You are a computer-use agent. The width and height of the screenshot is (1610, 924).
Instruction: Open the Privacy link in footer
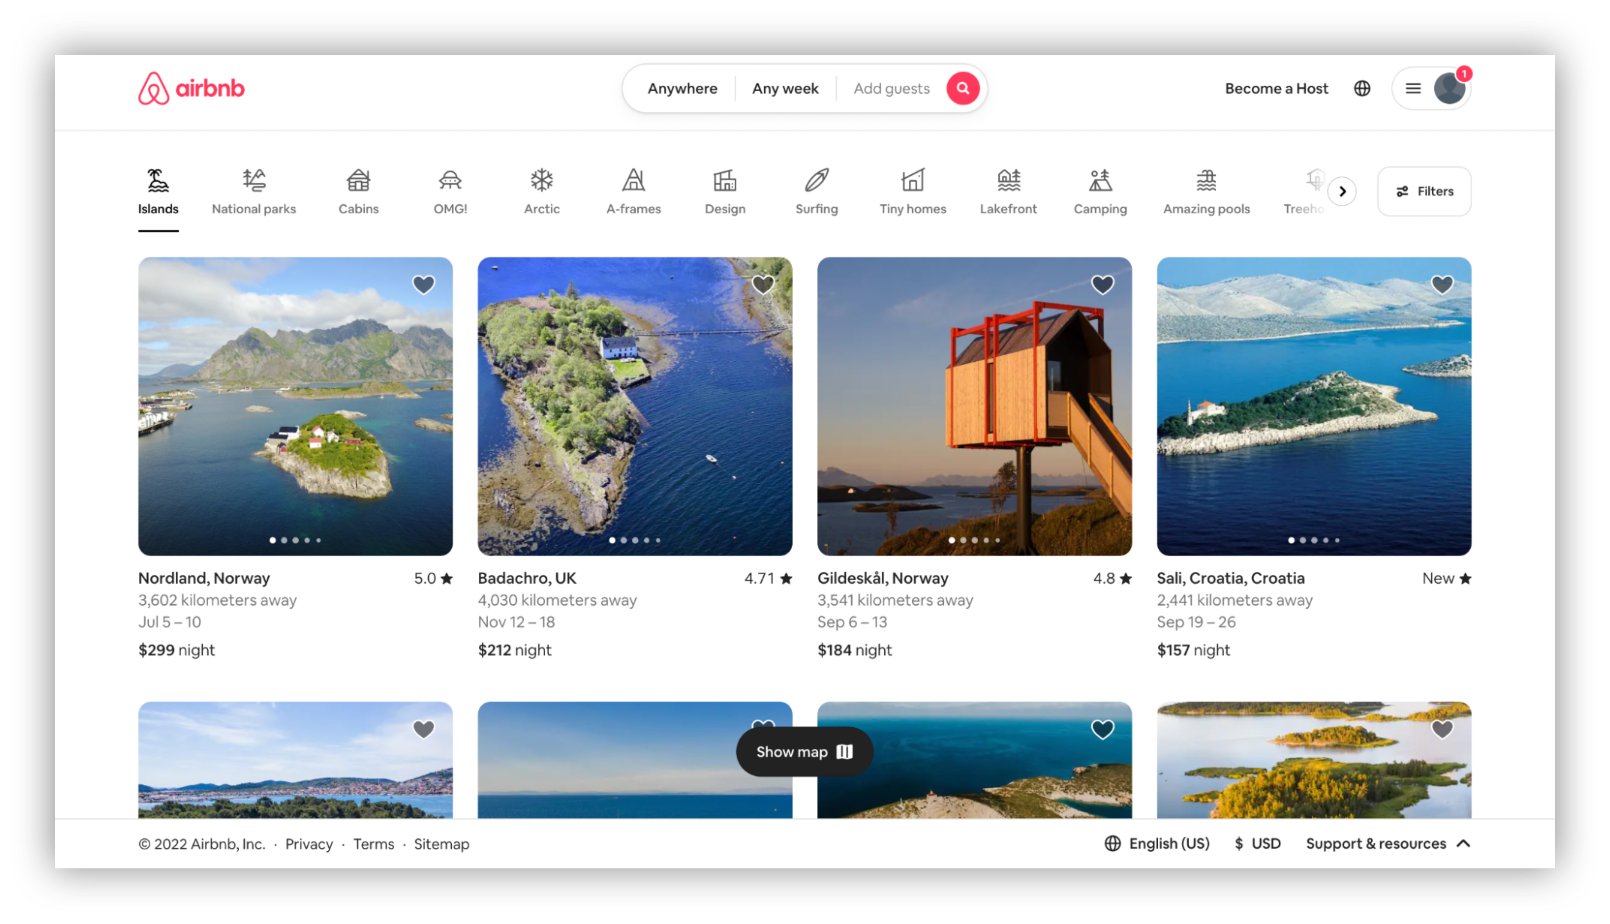309,844
